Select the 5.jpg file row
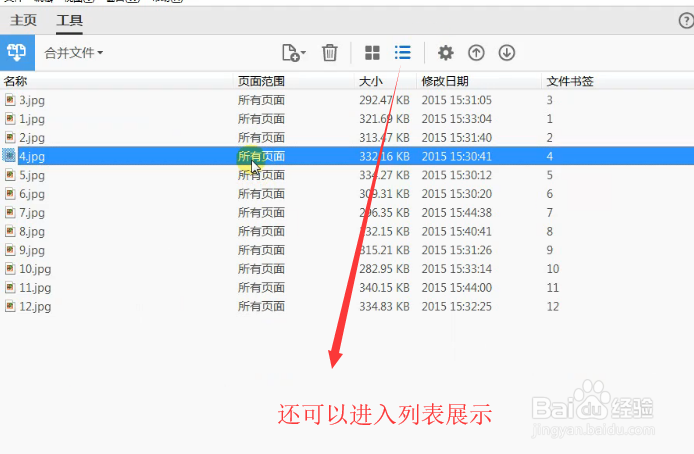The height and width of the screenshot is (454, 694). 347,175
